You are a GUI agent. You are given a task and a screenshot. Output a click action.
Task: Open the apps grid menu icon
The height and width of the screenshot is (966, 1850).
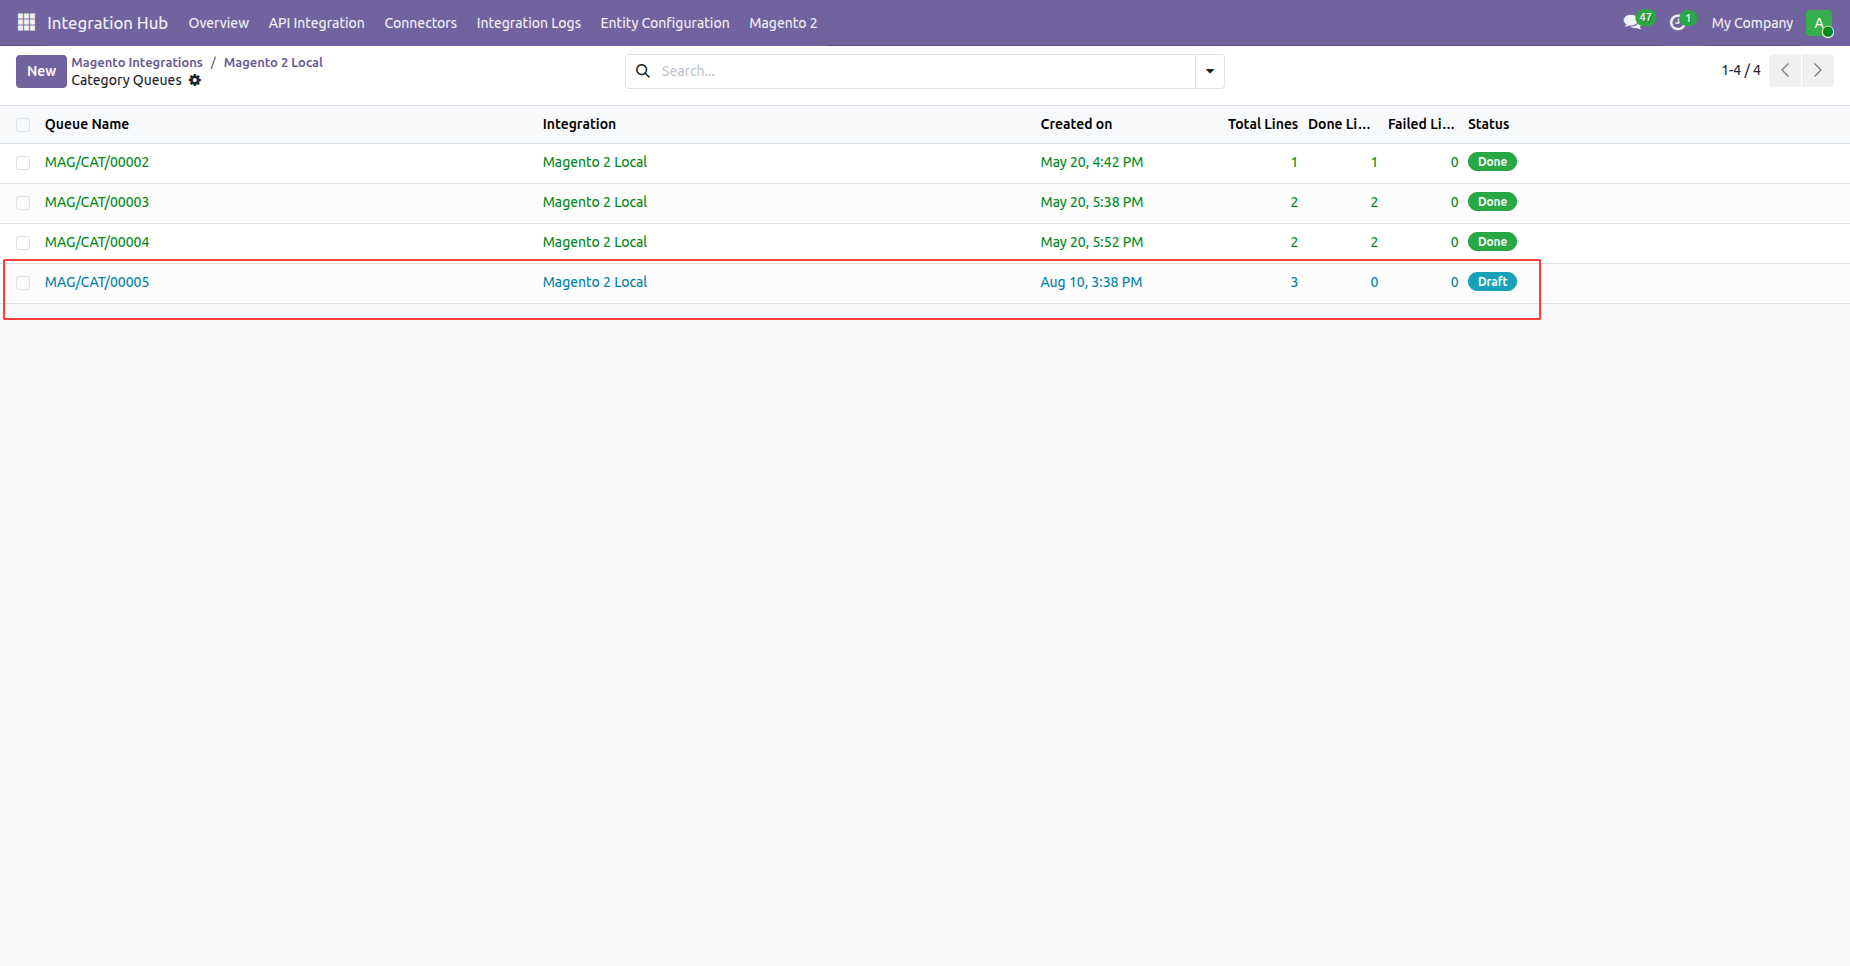coord(26,22)
